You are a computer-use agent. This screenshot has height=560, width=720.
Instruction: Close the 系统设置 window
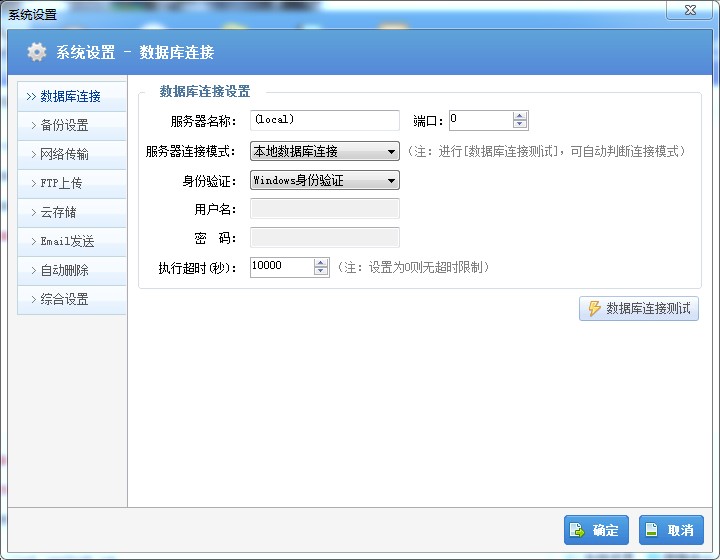(x=690, y=10)
